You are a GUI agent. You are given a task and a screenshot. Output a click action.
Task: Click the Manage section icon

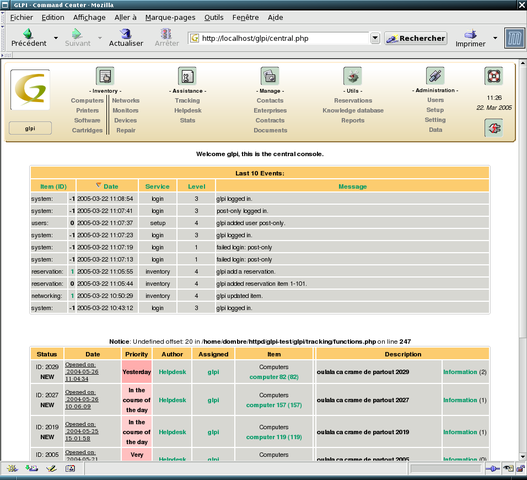(270, 76)
